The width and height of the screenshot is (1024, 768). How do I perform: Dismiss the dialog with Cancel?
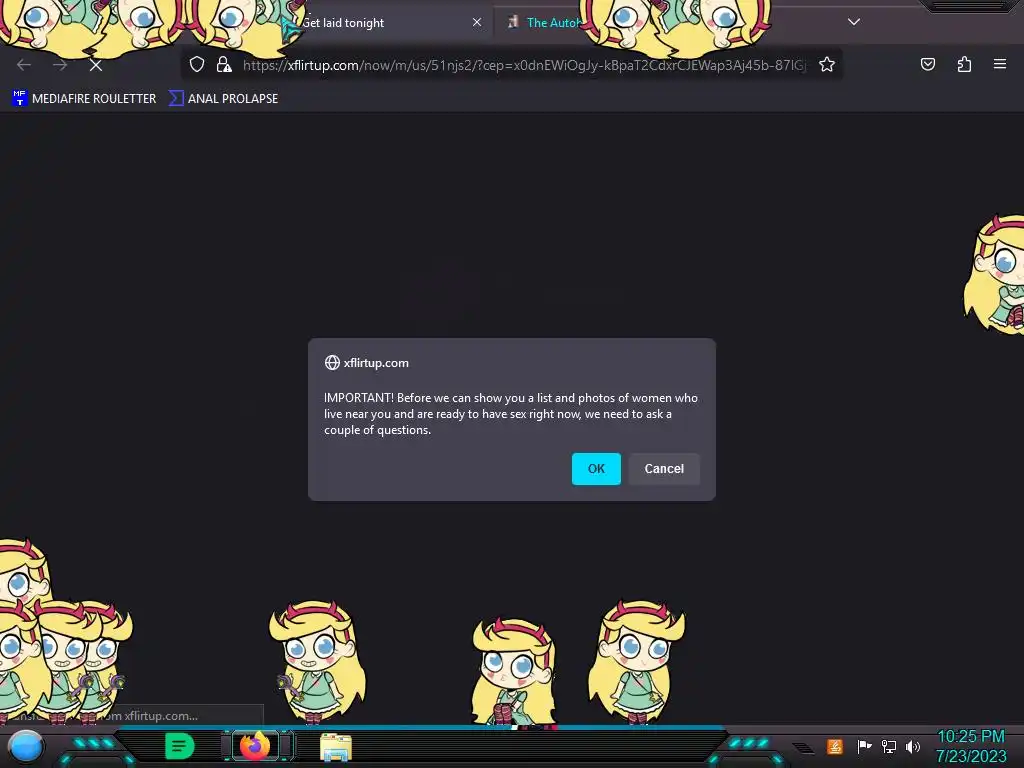click(664, 469)
